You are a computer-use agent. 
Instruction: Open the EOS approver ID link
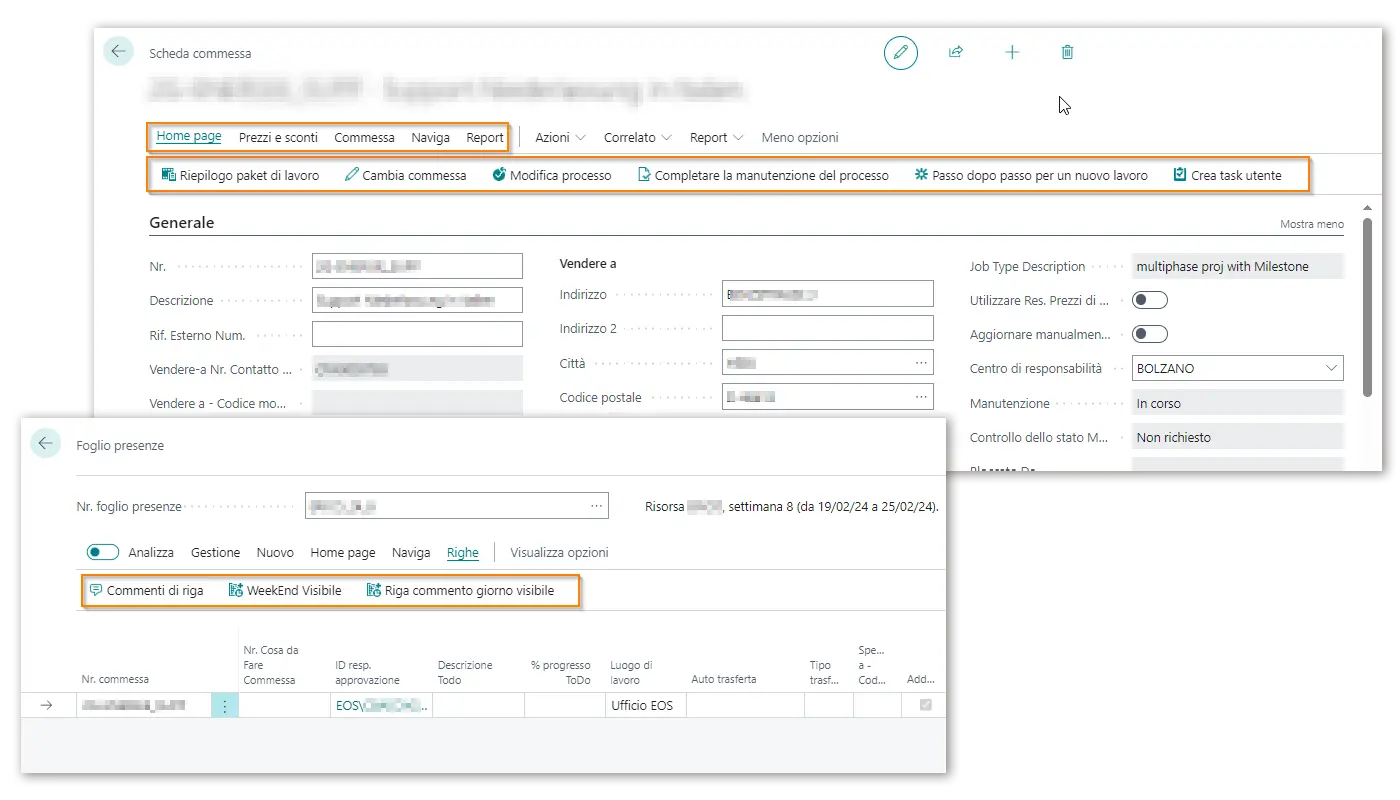tap(381, 705)
